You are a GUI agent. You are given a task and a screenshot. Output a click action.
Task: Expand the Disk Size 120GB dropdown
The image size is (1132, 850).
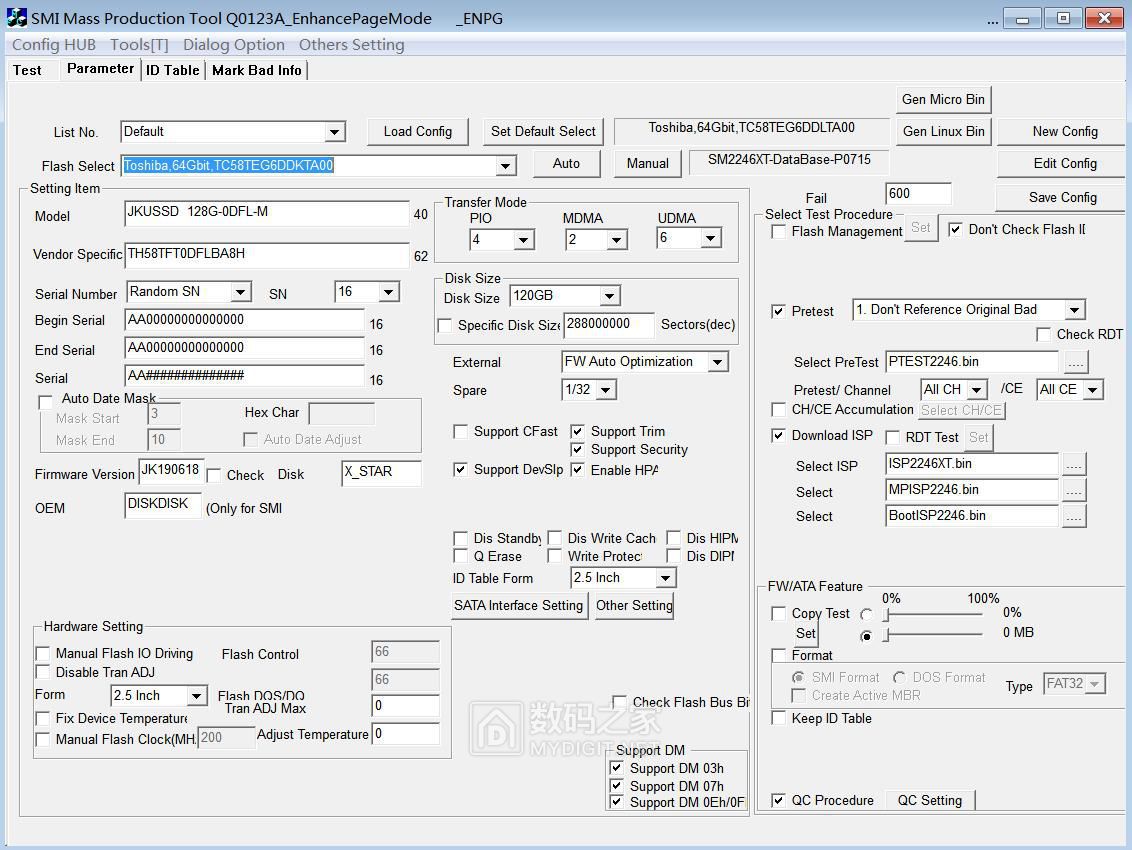pyautogui.click(x=609, y=296)
